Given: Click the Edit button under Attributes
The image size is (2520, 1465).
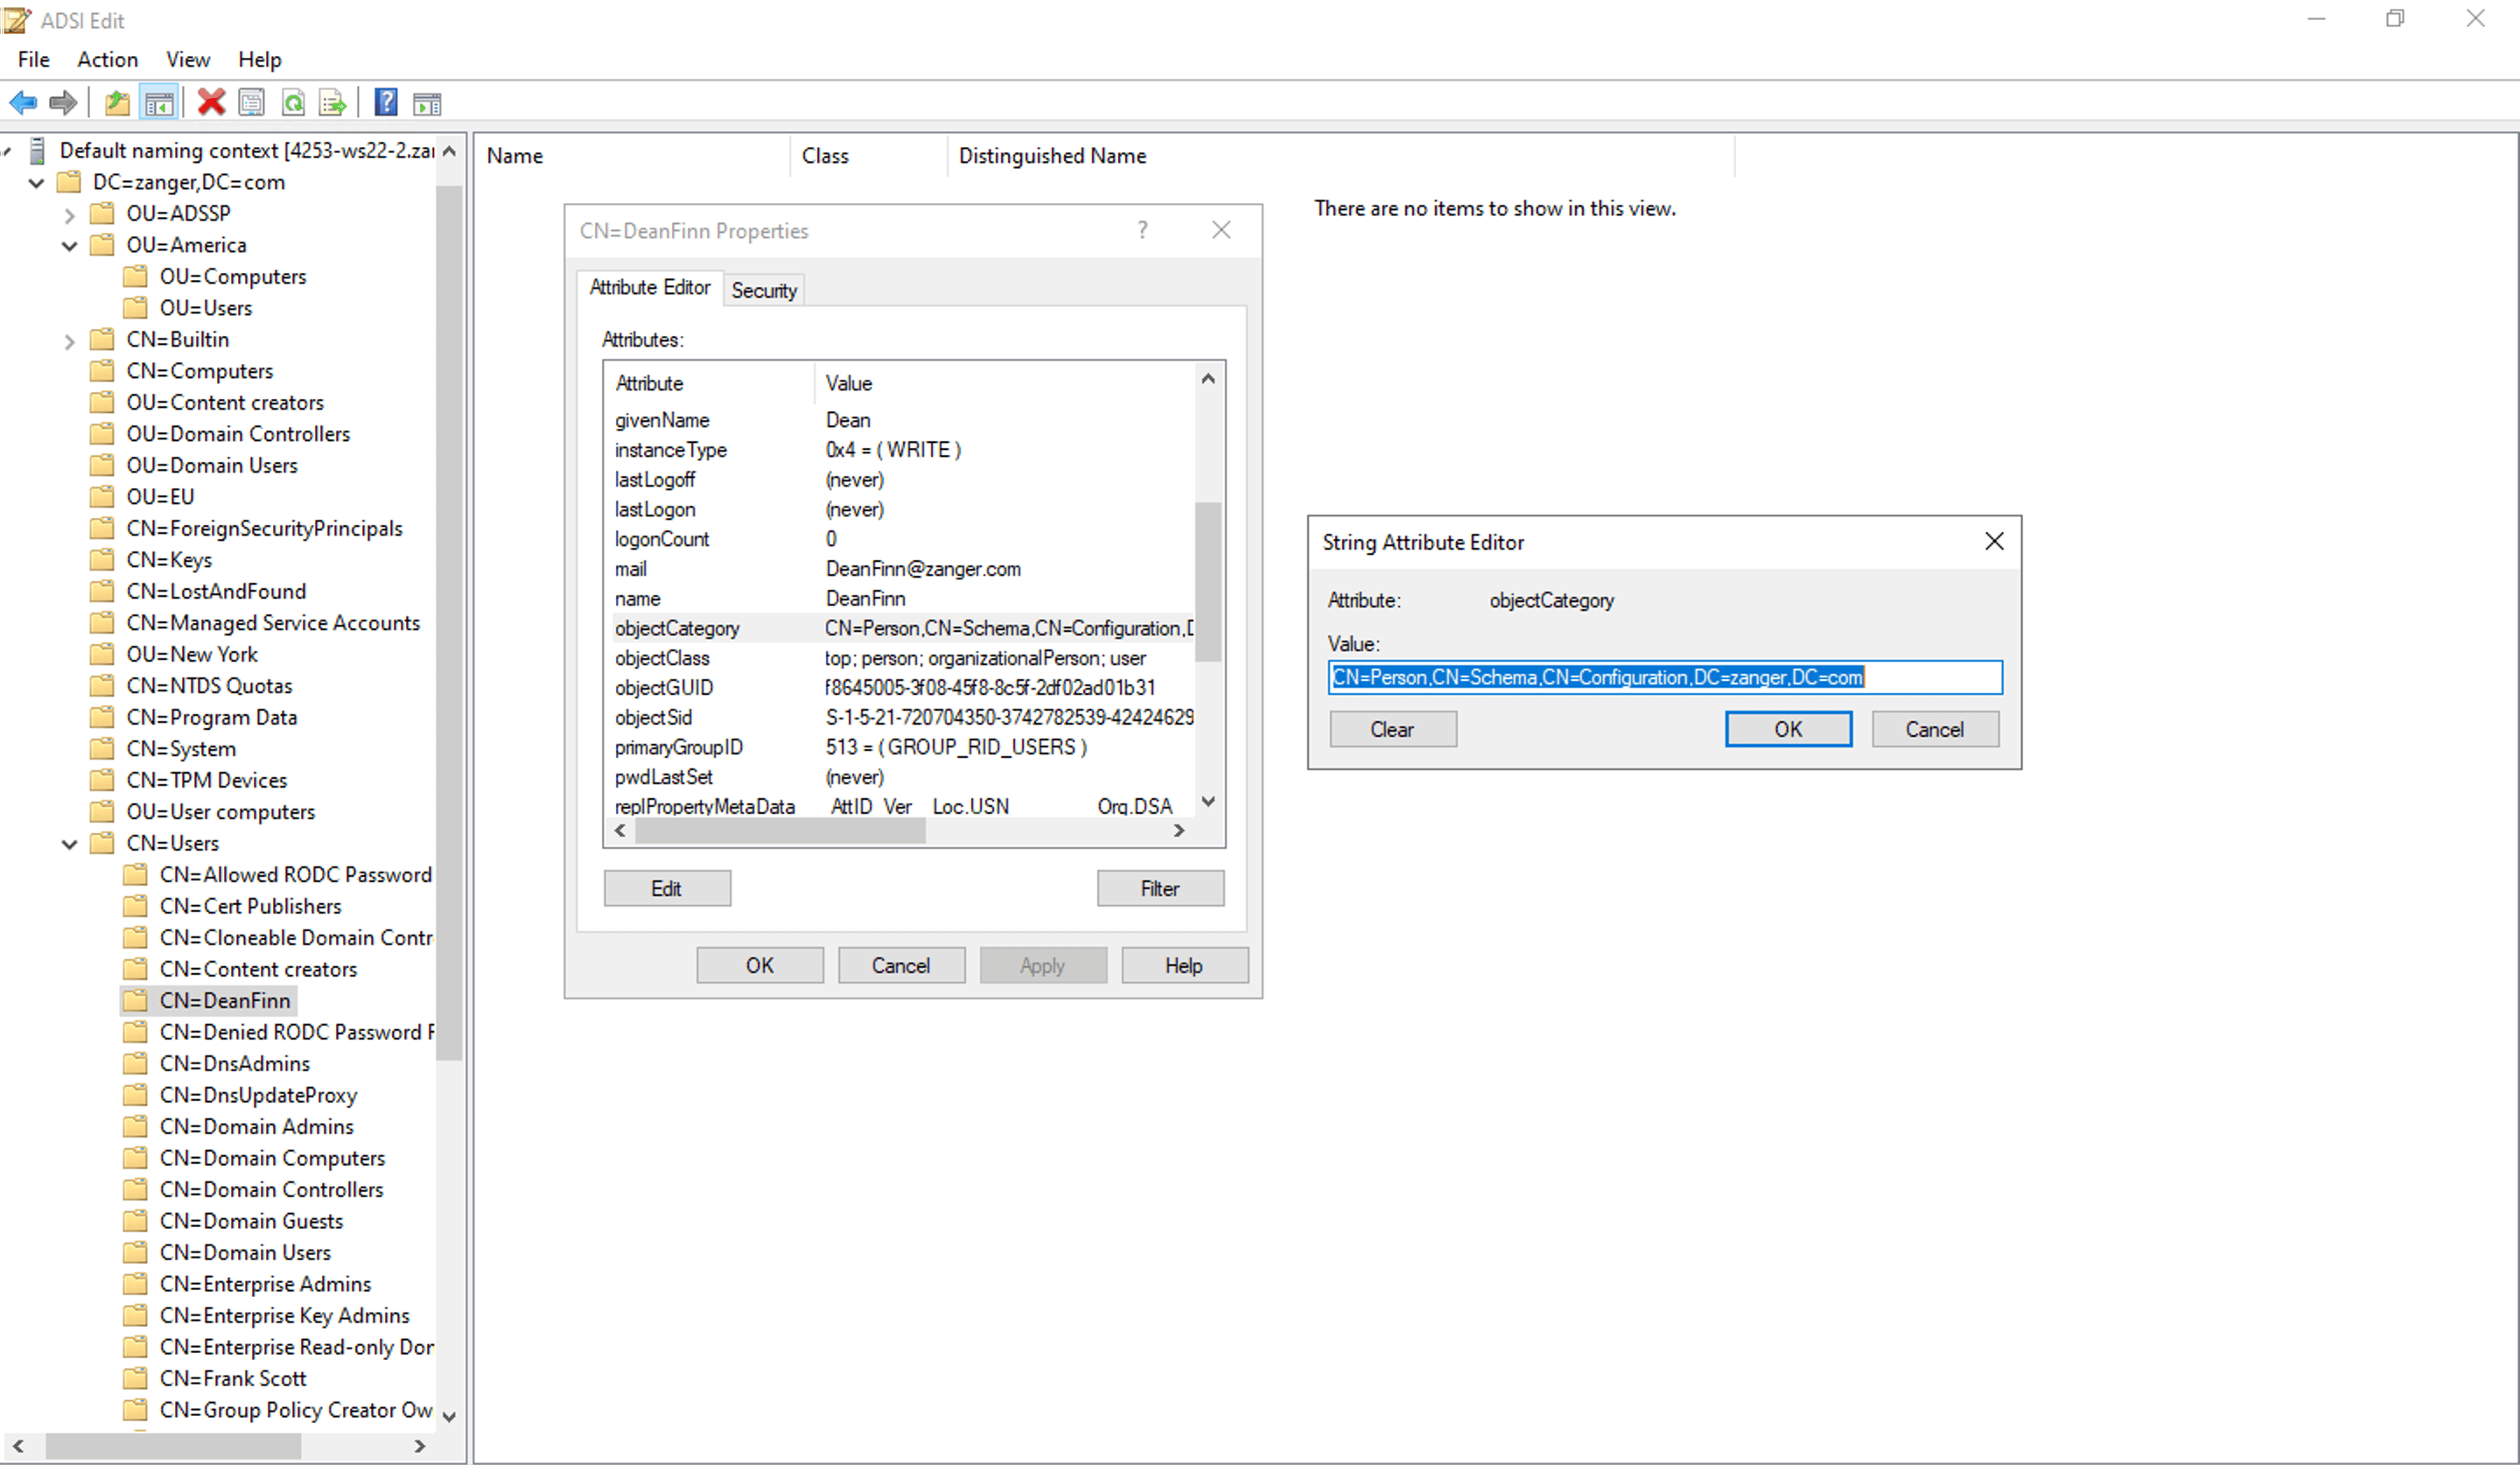Looking at the screenshot, I should (x=666, y=888).
